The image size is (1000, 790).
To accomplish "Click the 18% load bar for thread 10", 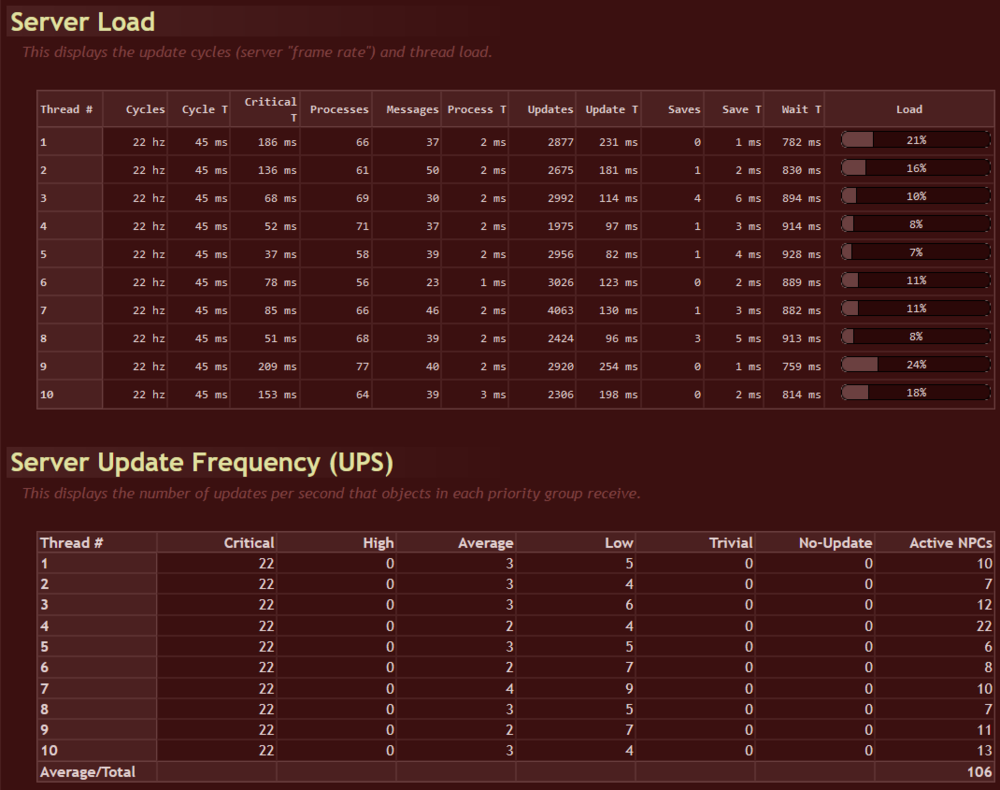I will (x=916, y=392).
